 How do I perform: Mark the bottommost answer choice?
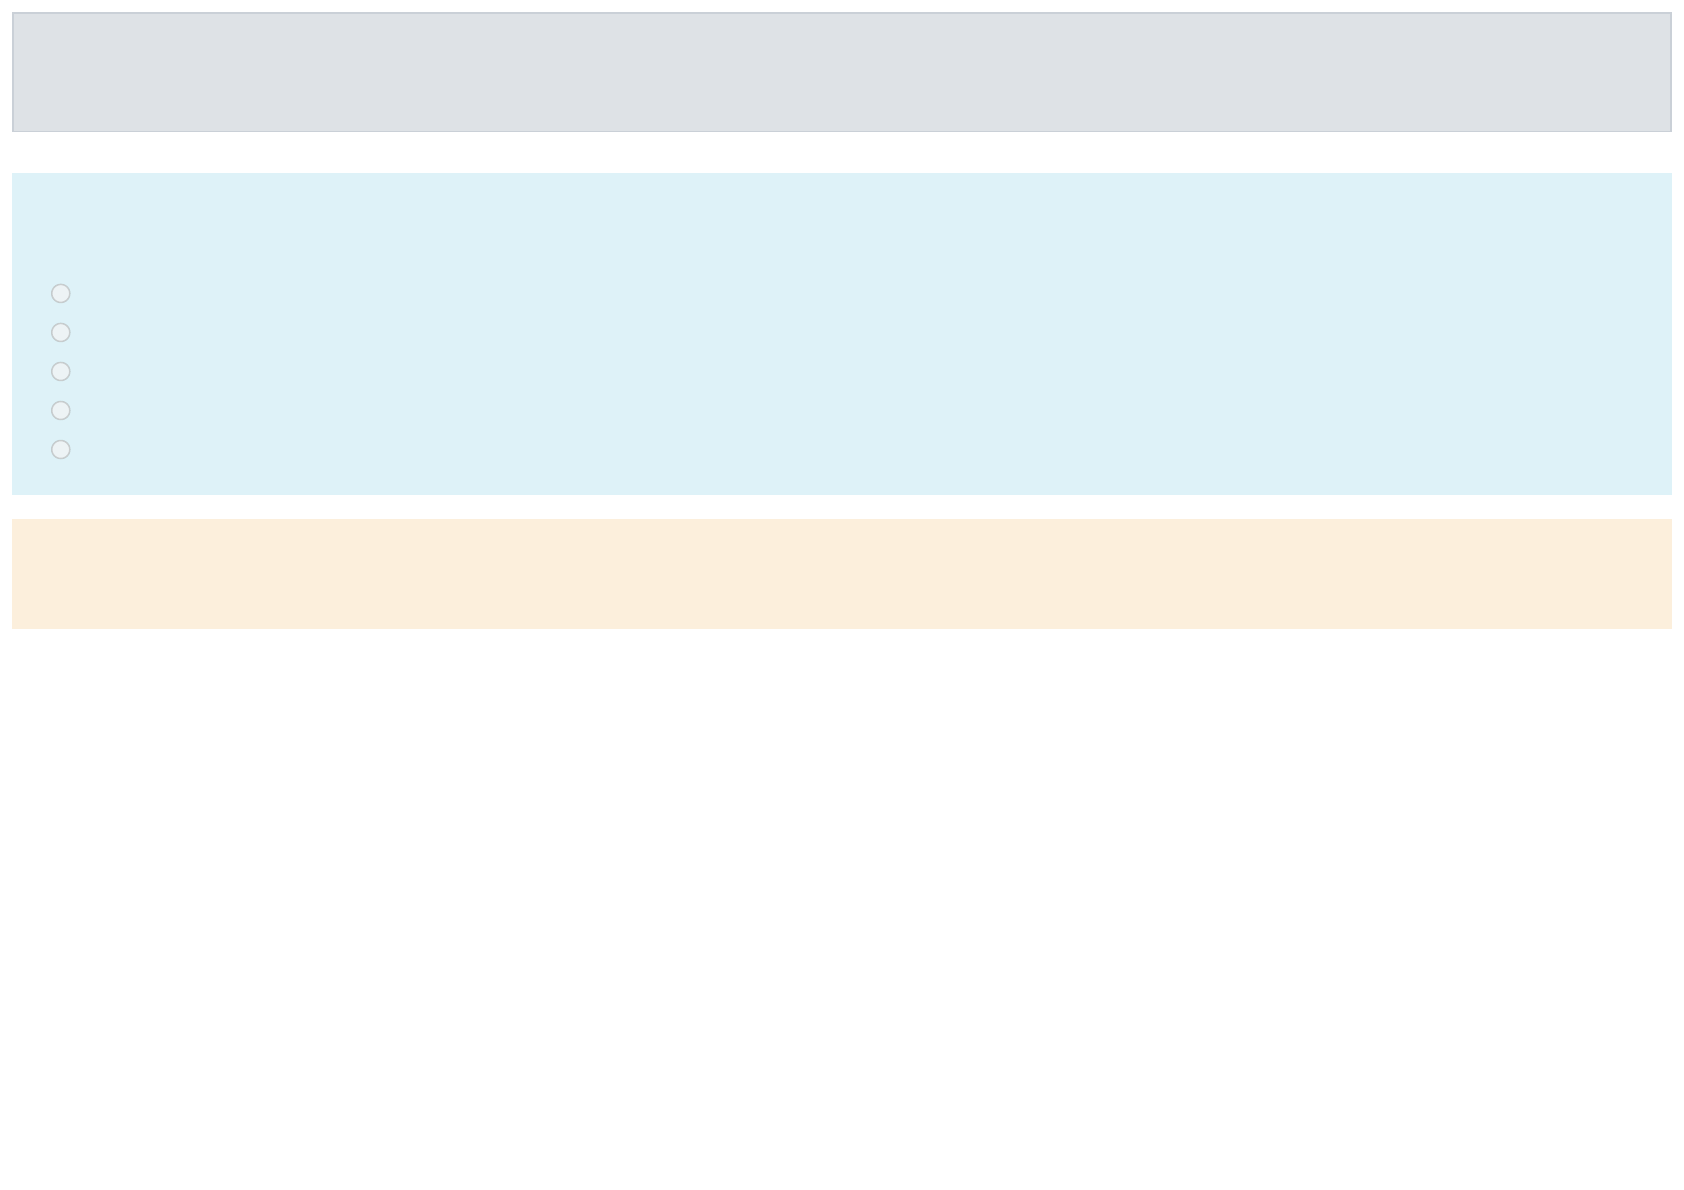pyautogui.click(x=61, y=449)
